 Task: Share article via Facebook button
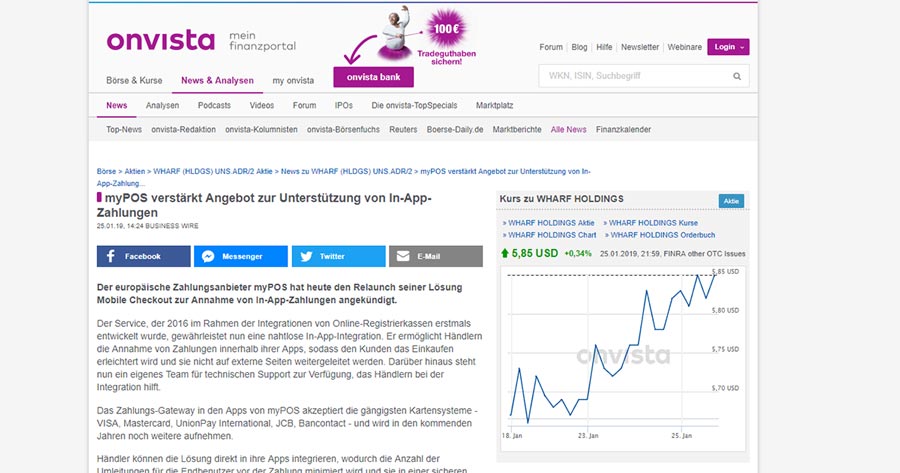tap(143, 257)
